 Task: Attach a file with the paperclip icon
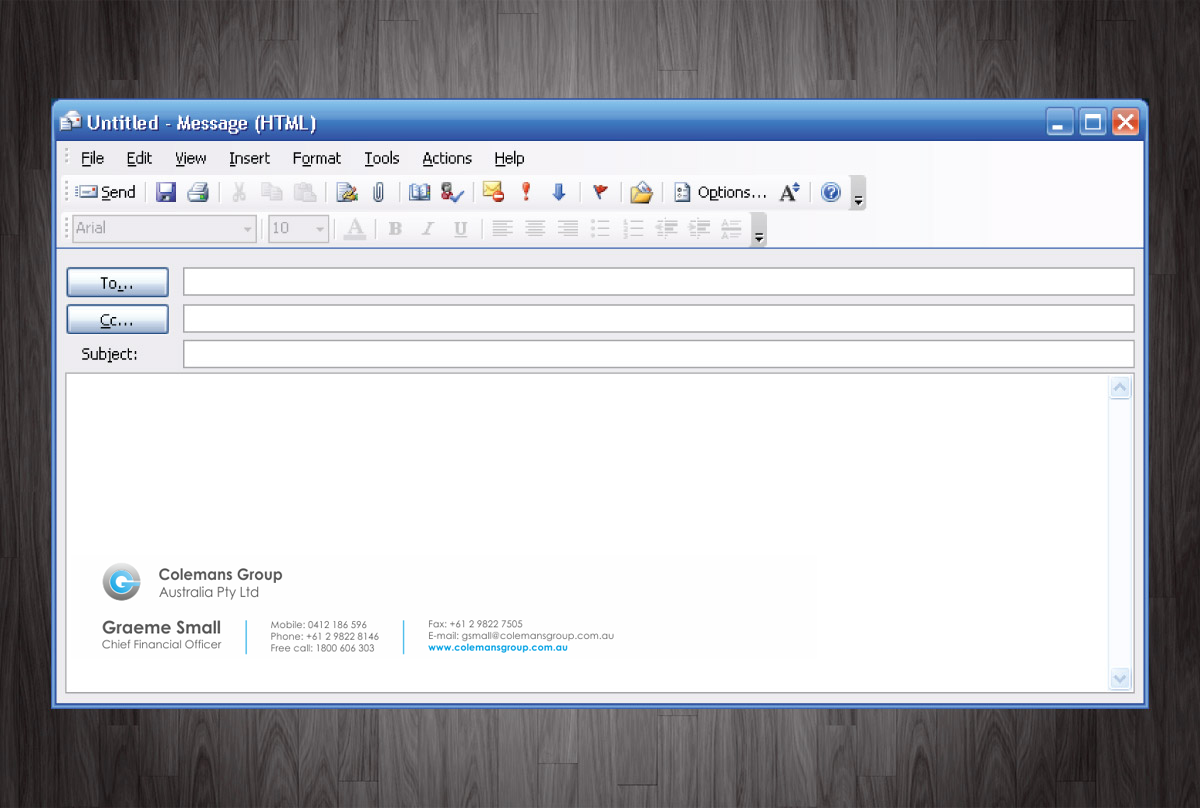click(379, 192)
